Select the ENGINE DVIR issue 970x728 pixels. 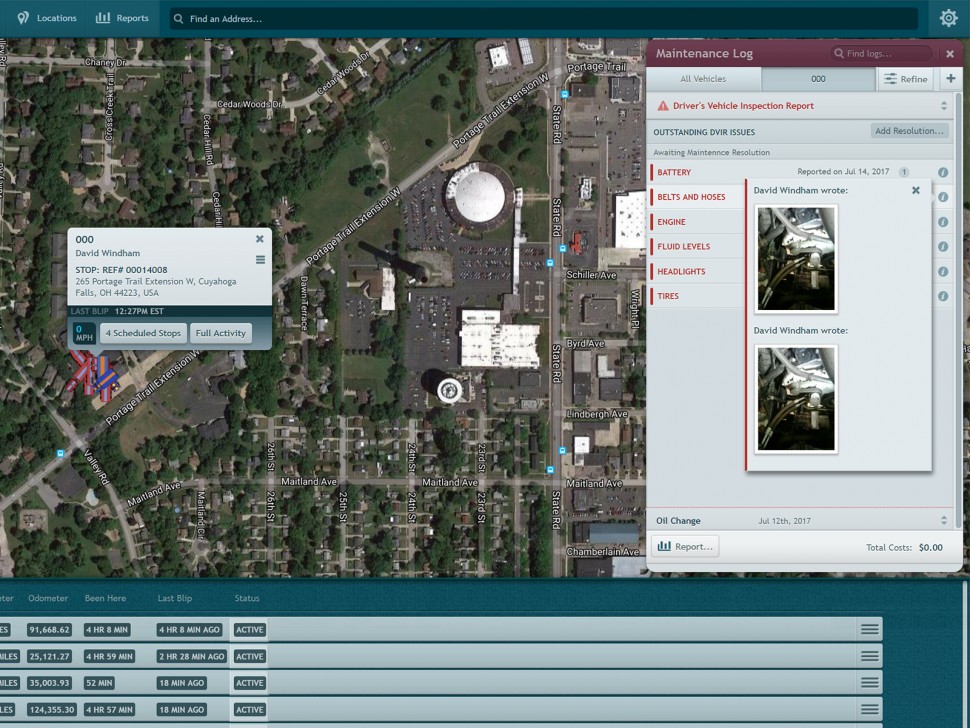pyautogui.click(x=671, y=221)
